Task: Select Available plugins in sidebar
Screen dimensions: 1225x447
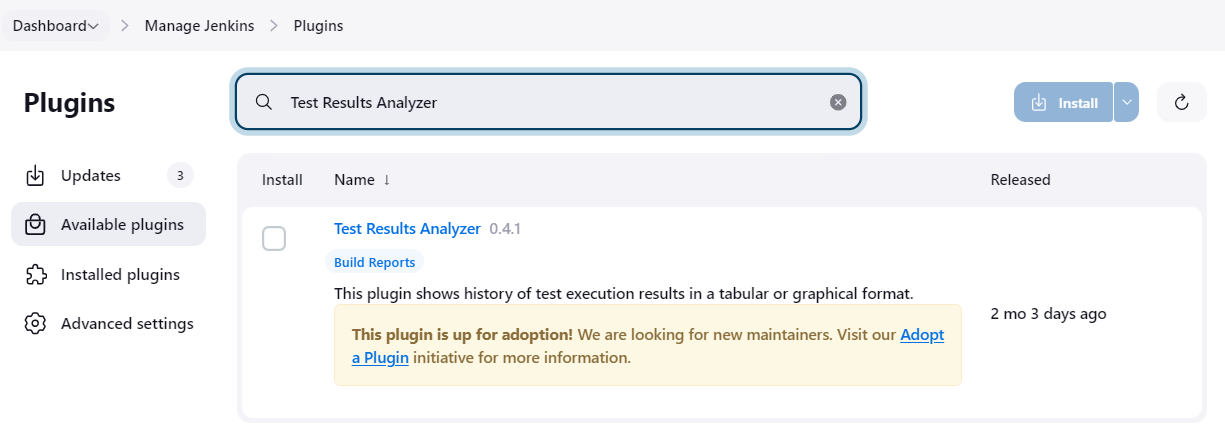Action: (108, 225)
